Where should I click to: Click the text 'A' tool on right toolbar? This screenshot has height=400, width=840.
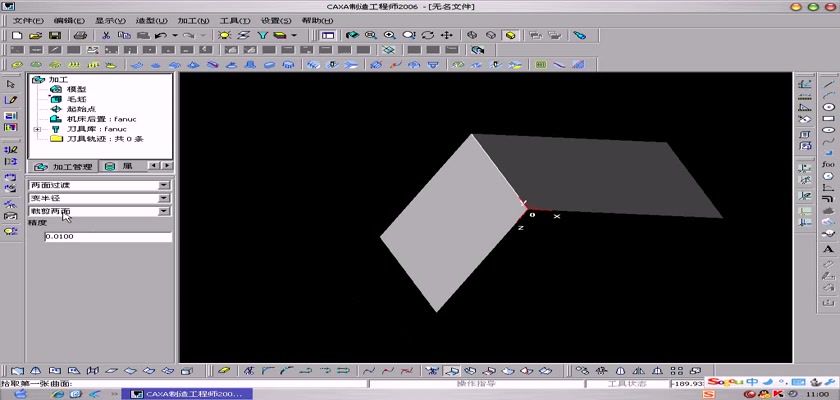click(x=828, y=249)
